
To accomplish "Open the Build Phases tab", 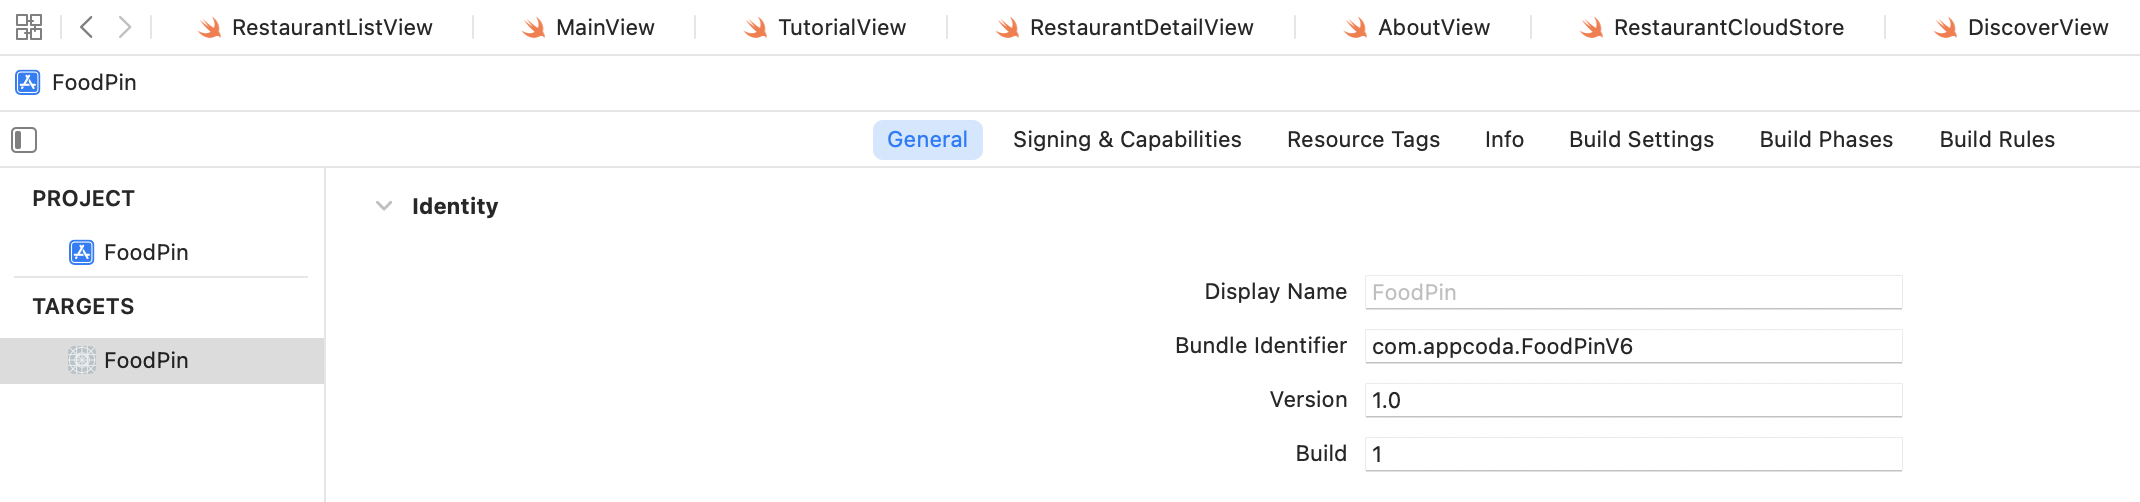I will 1826,140.
